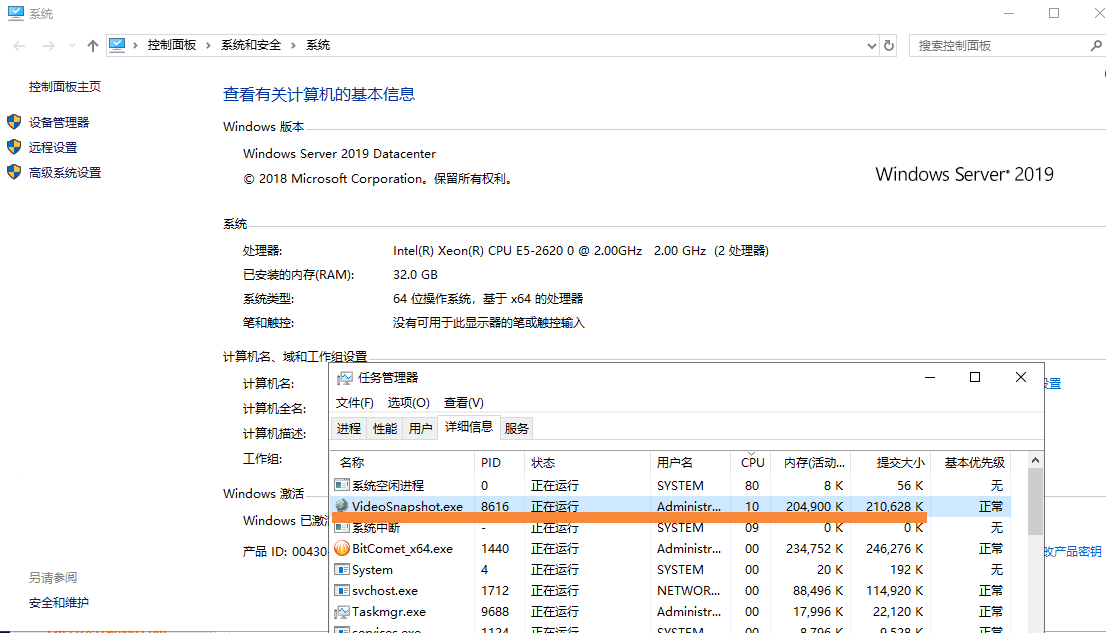Select the System process row
Image resolution: width=1106 pixels, height=633 pixels.
click(670, 569)
